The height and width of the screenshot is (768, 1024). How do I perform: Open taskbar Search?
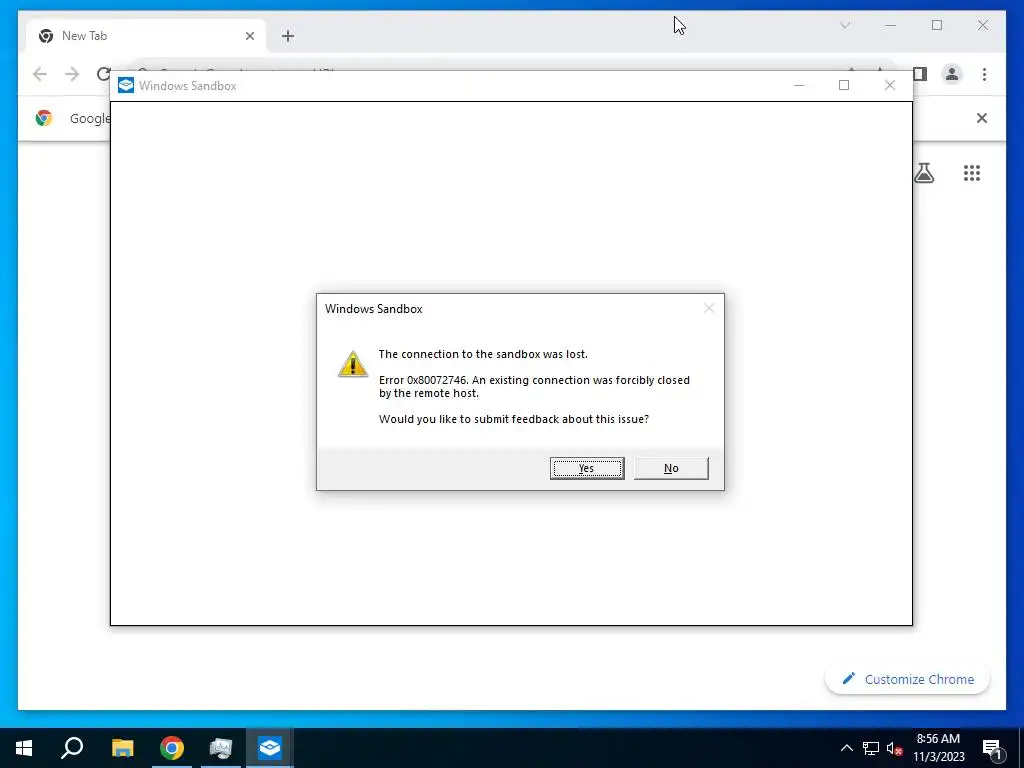(x=72, y=748)
